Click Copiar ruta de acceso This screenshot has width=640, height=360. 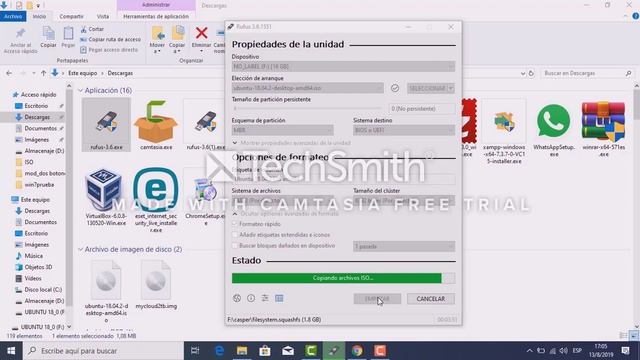(110, 40)
